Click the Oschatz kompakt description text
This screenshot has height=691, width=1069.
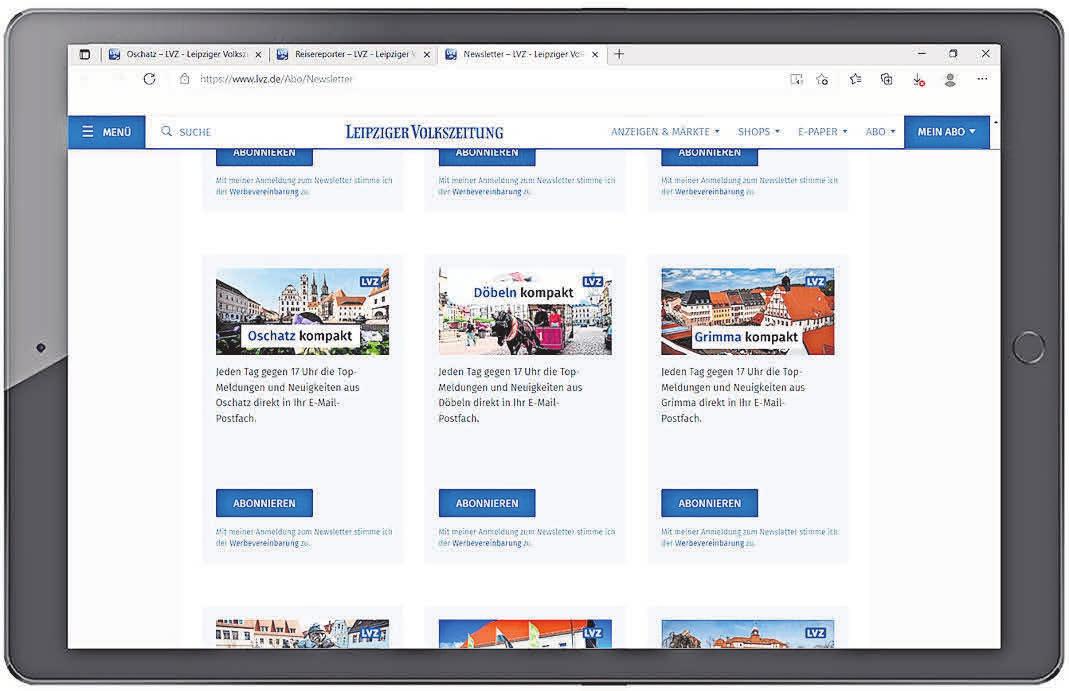[x=287, y=395]
